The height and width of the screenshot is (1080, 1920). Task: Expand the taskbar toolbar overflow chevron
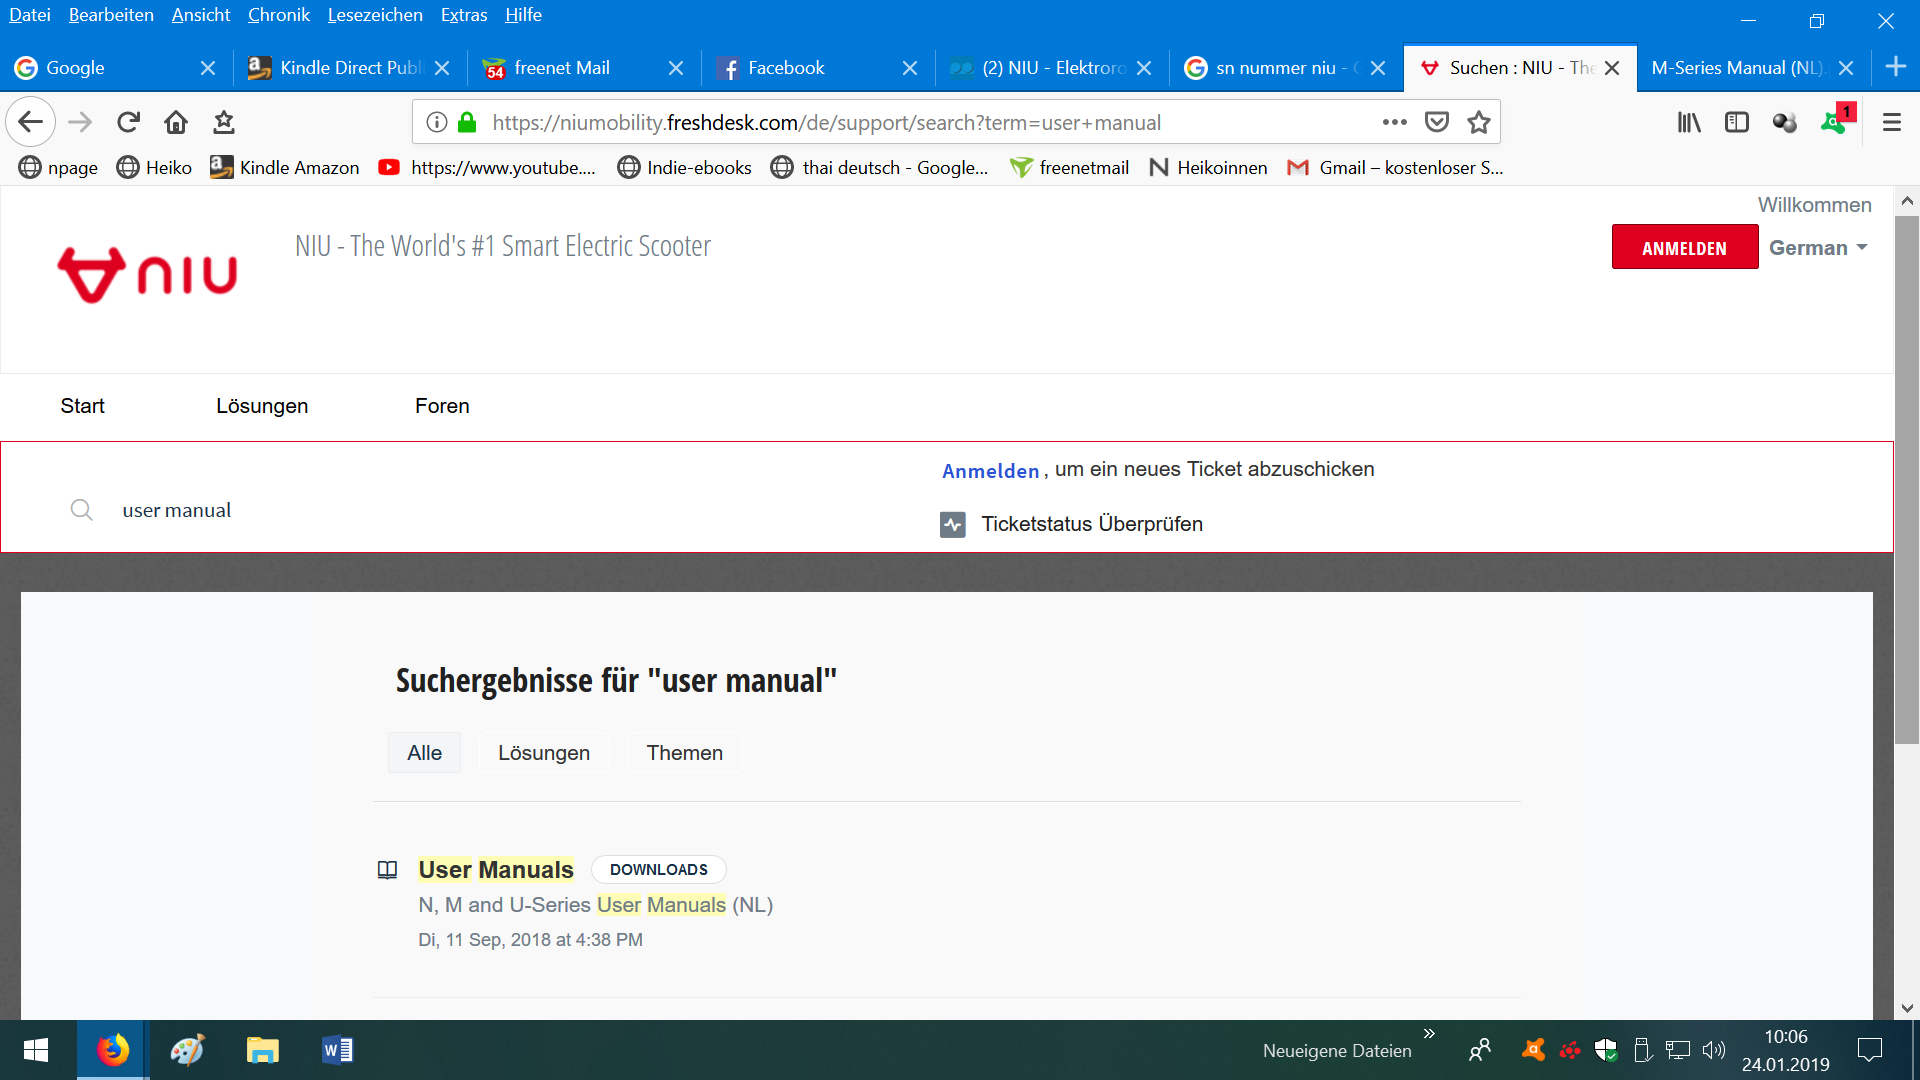pos(1429,1033)
